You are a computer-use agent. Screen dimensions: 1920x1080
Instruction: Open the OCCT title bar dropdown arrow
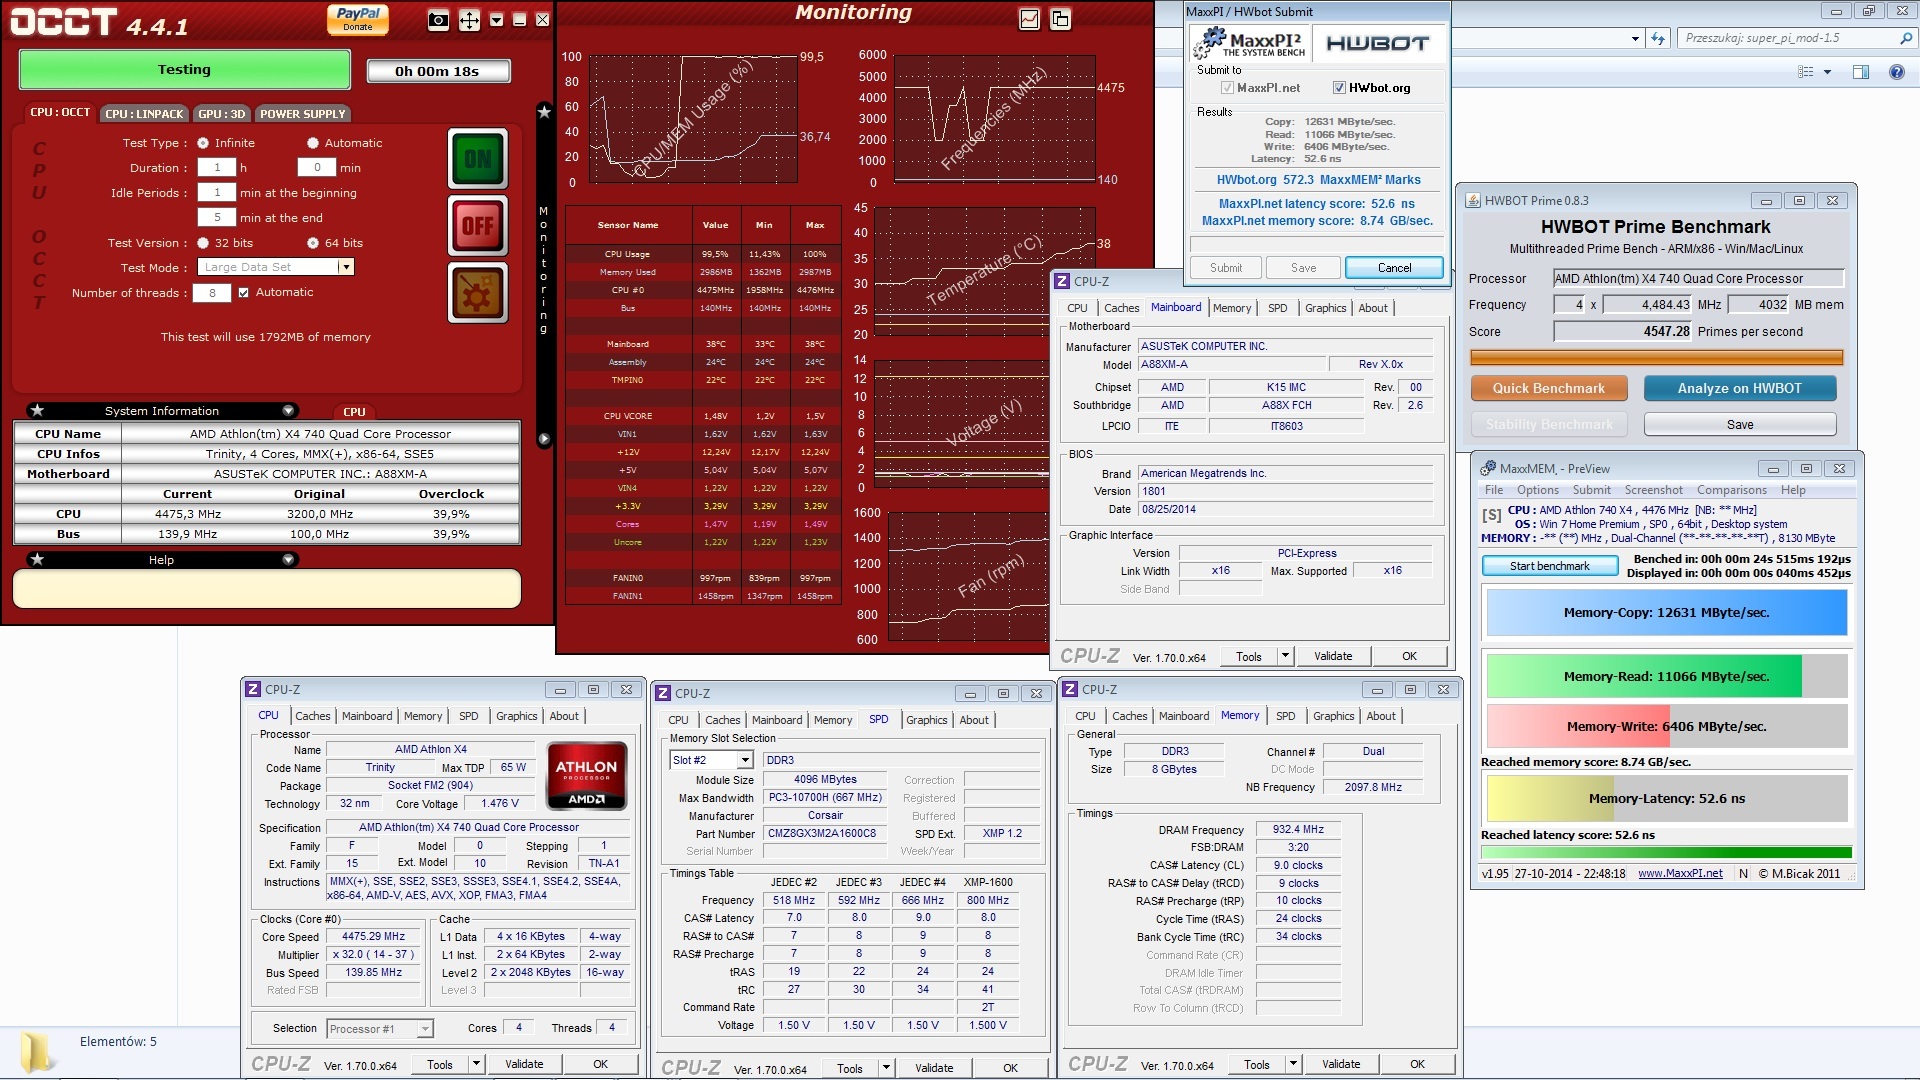click(496, 20)
